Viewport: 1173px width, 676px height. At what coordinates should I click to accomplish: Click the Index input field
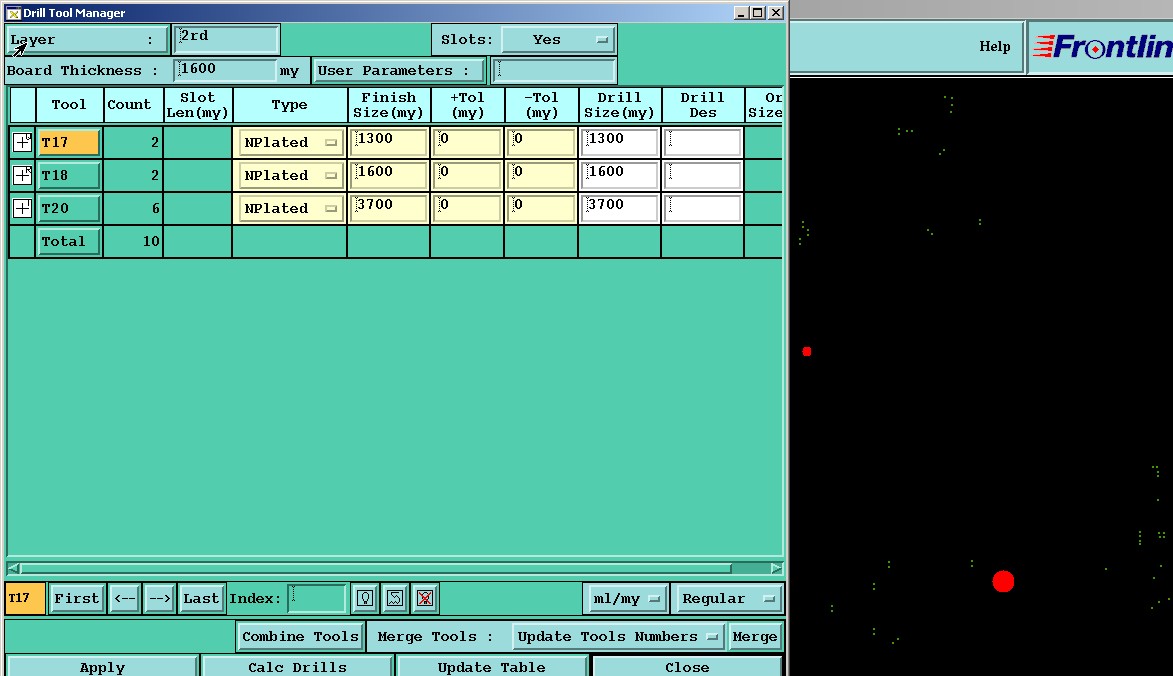pos(318,598)
